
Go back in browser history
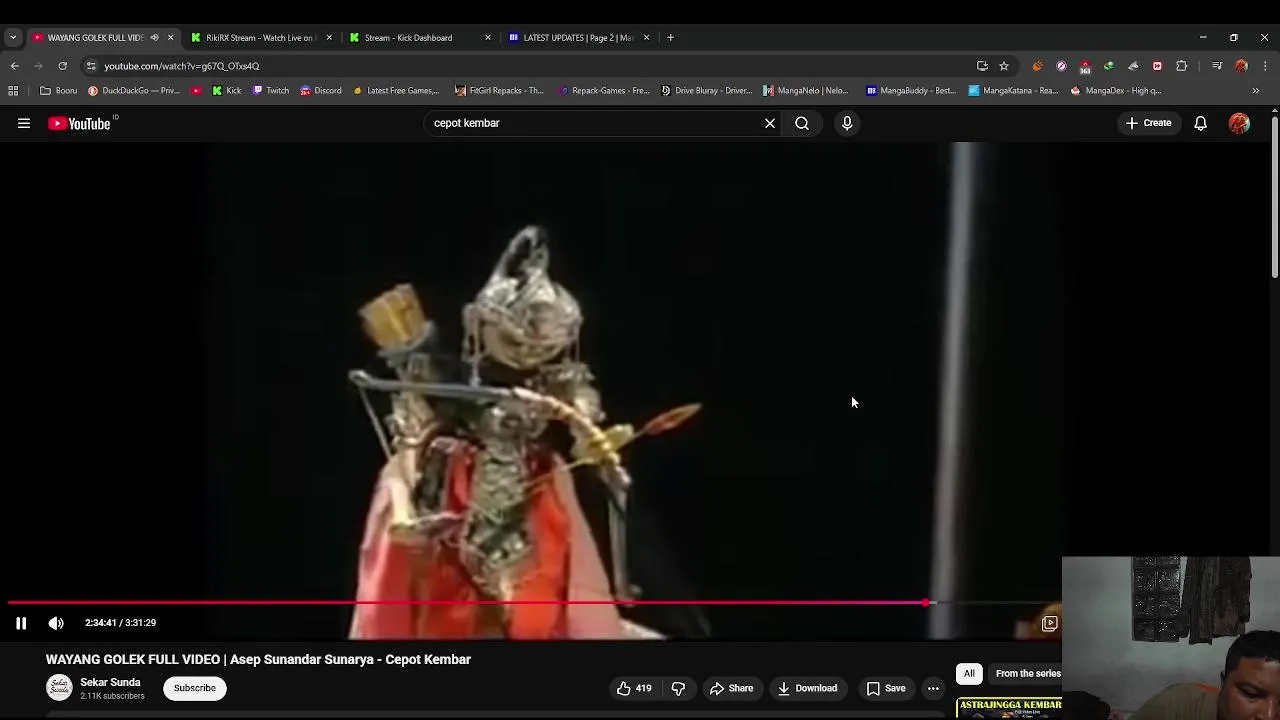[15, 66]
